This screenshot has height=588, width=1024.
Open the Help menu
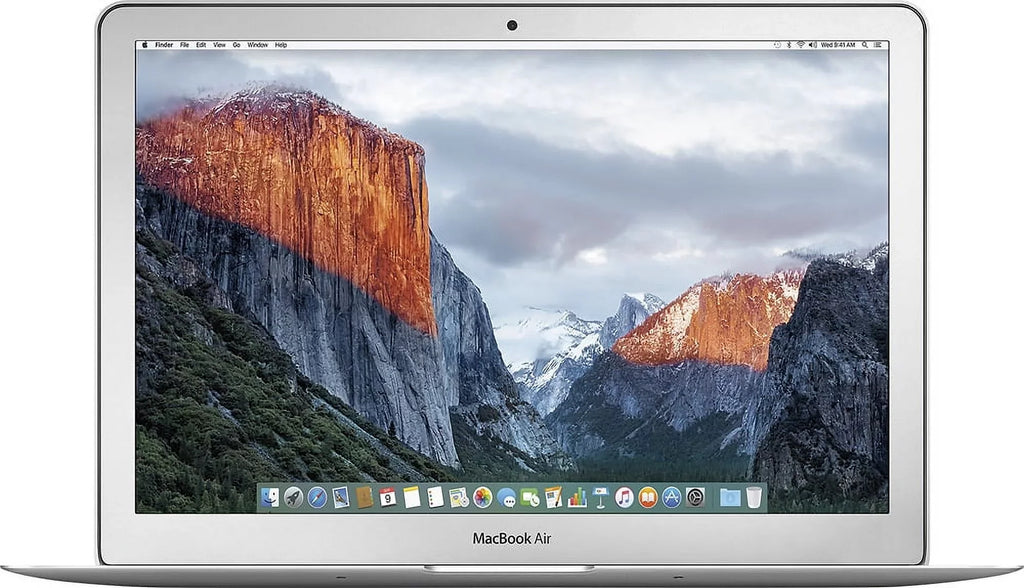pyautogui.click(x=281, y=45)
